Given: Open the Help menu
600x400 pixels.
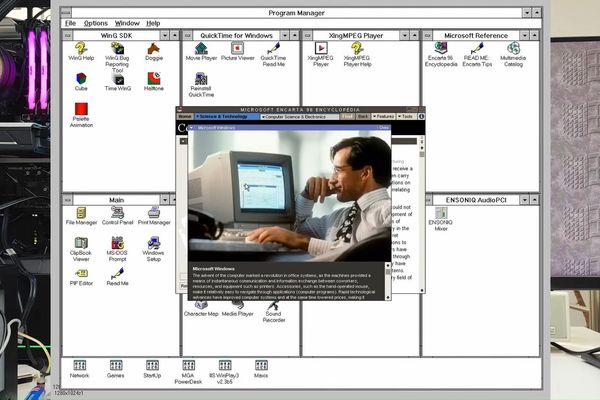Looking at the screenshot, I should click(153, 23).
